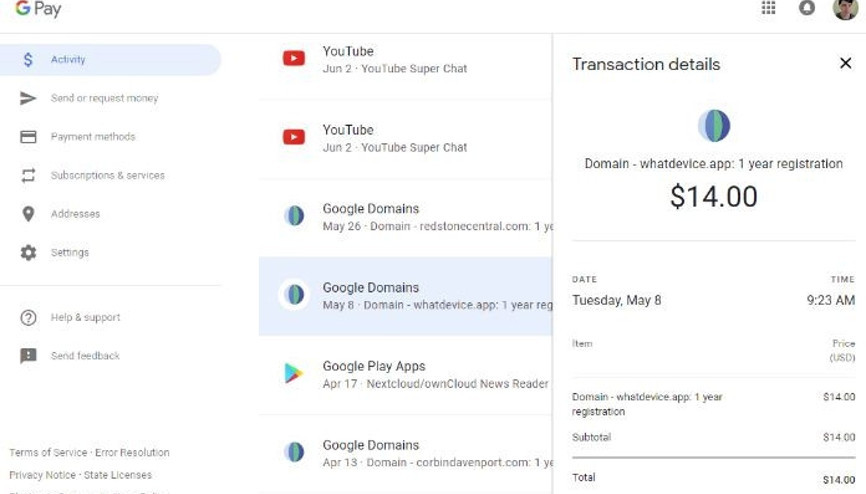
Task: Select Activity in the sidebar
Action: click(x=110, y=60)
